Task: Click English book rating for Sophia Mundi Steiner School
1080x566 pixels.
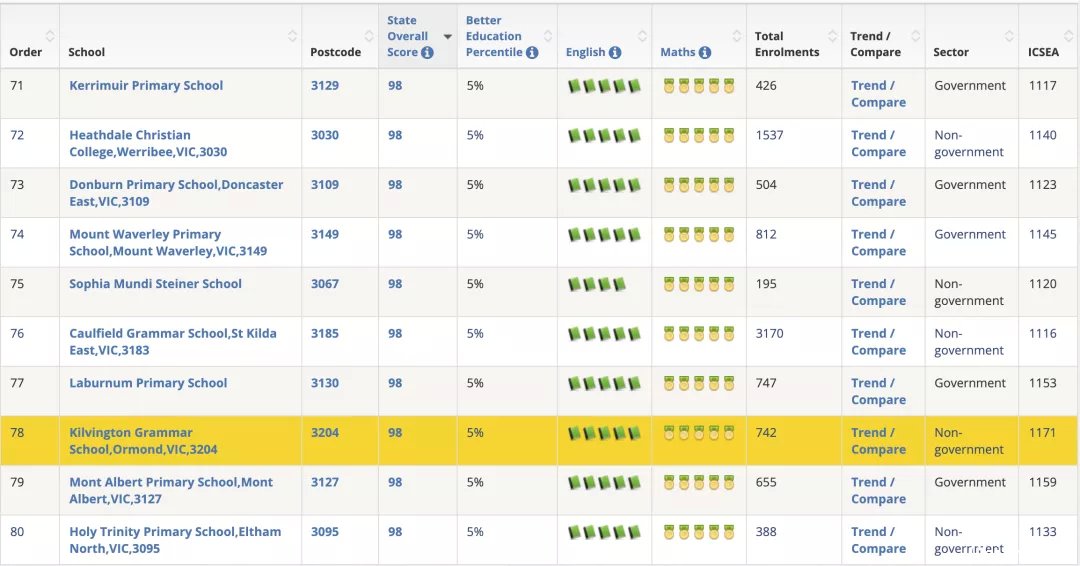Action: click(x=596, y=284)
